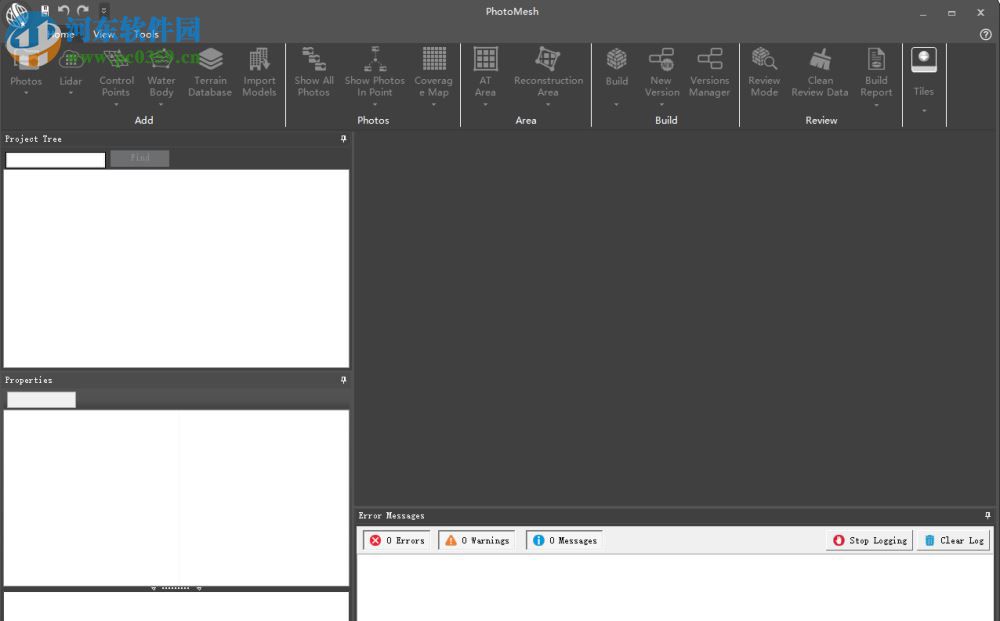
Task: Open the Coverage Map tool
Action: click(434, 70)
